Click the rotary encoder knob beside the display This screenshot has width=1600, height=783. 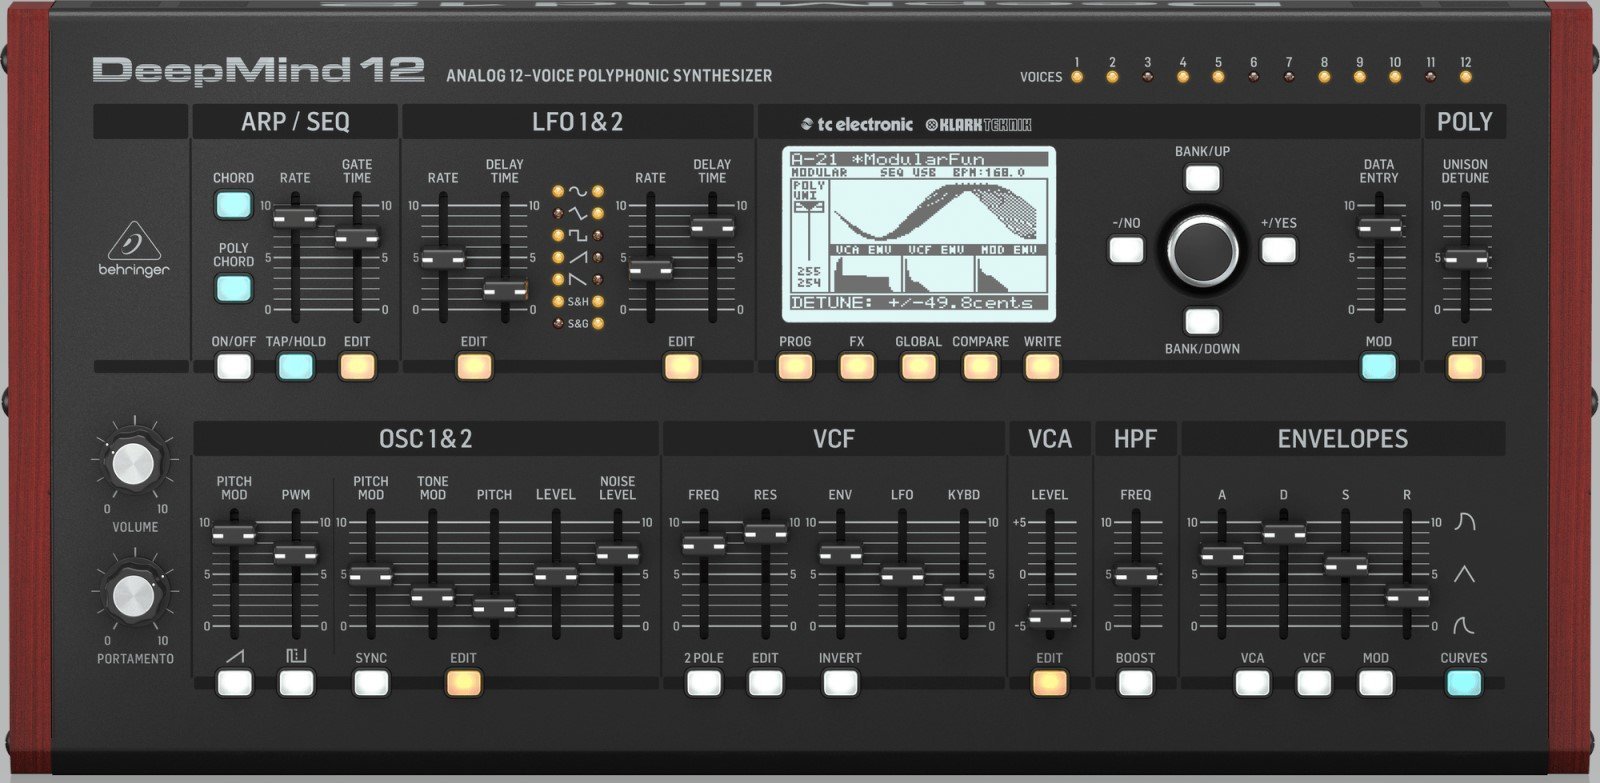coord(1202,250)
